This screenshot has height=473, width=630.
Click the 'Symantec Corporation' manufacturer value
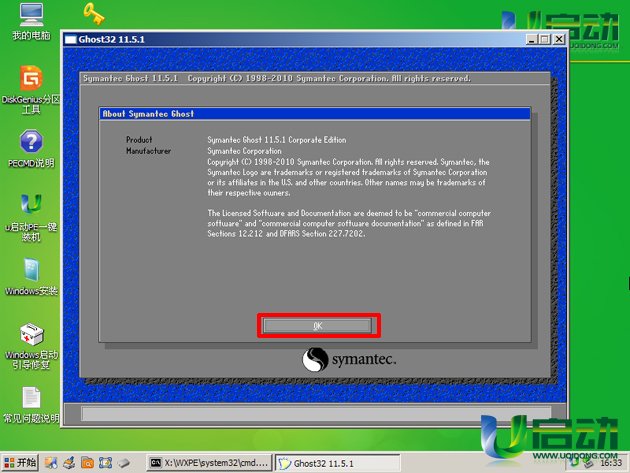(x=244, y=151)
